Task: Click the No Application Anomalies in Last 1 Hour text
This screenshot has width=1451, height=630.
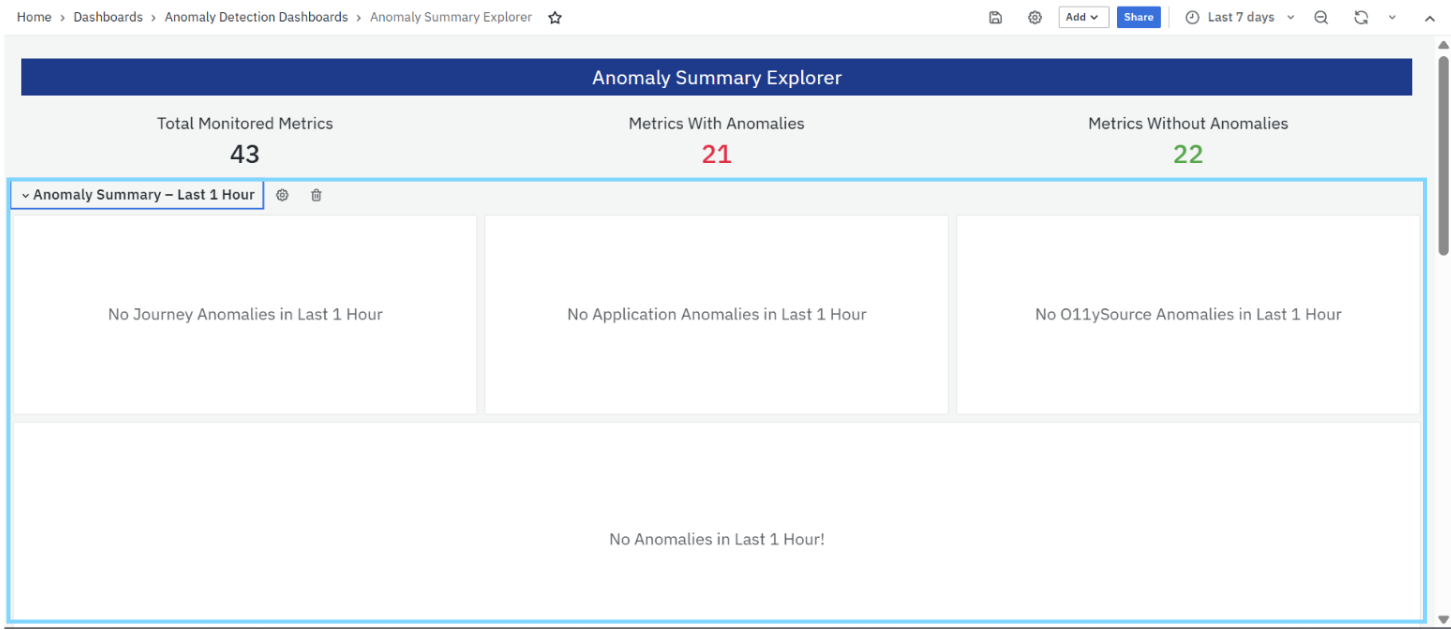Action: [716, 314]
